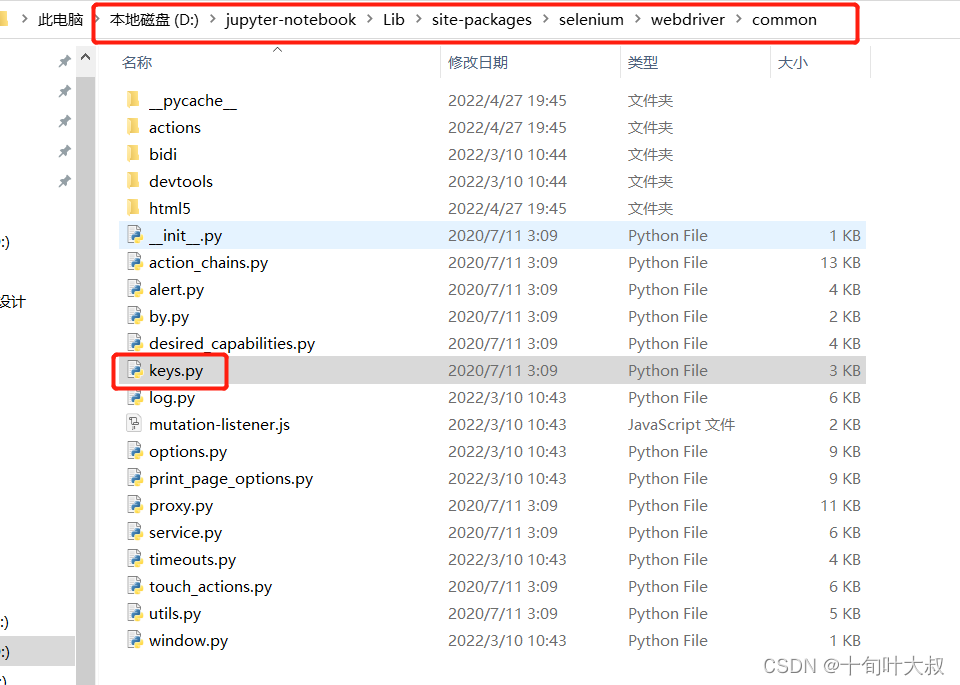The width and height of the screenshot is (960, 685).
Task: Click the file name timeouts.py
Action: (192, 560)
